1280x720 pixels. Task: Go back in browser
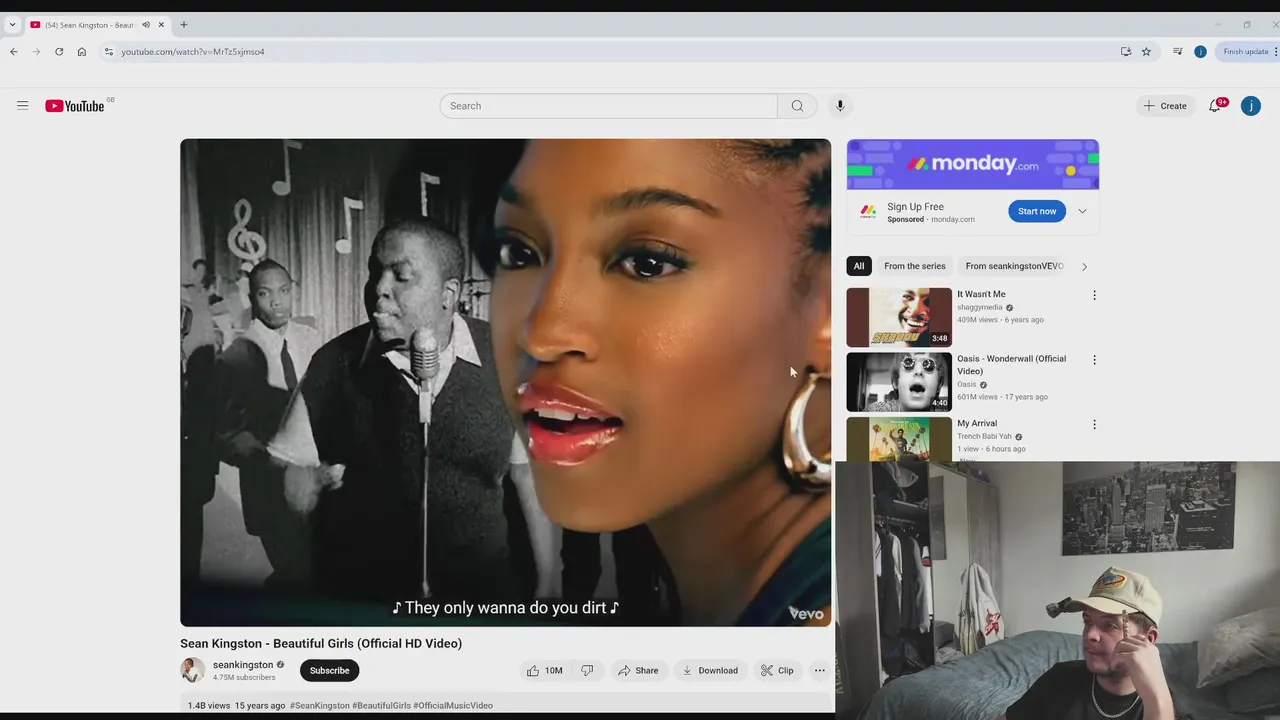14,52
